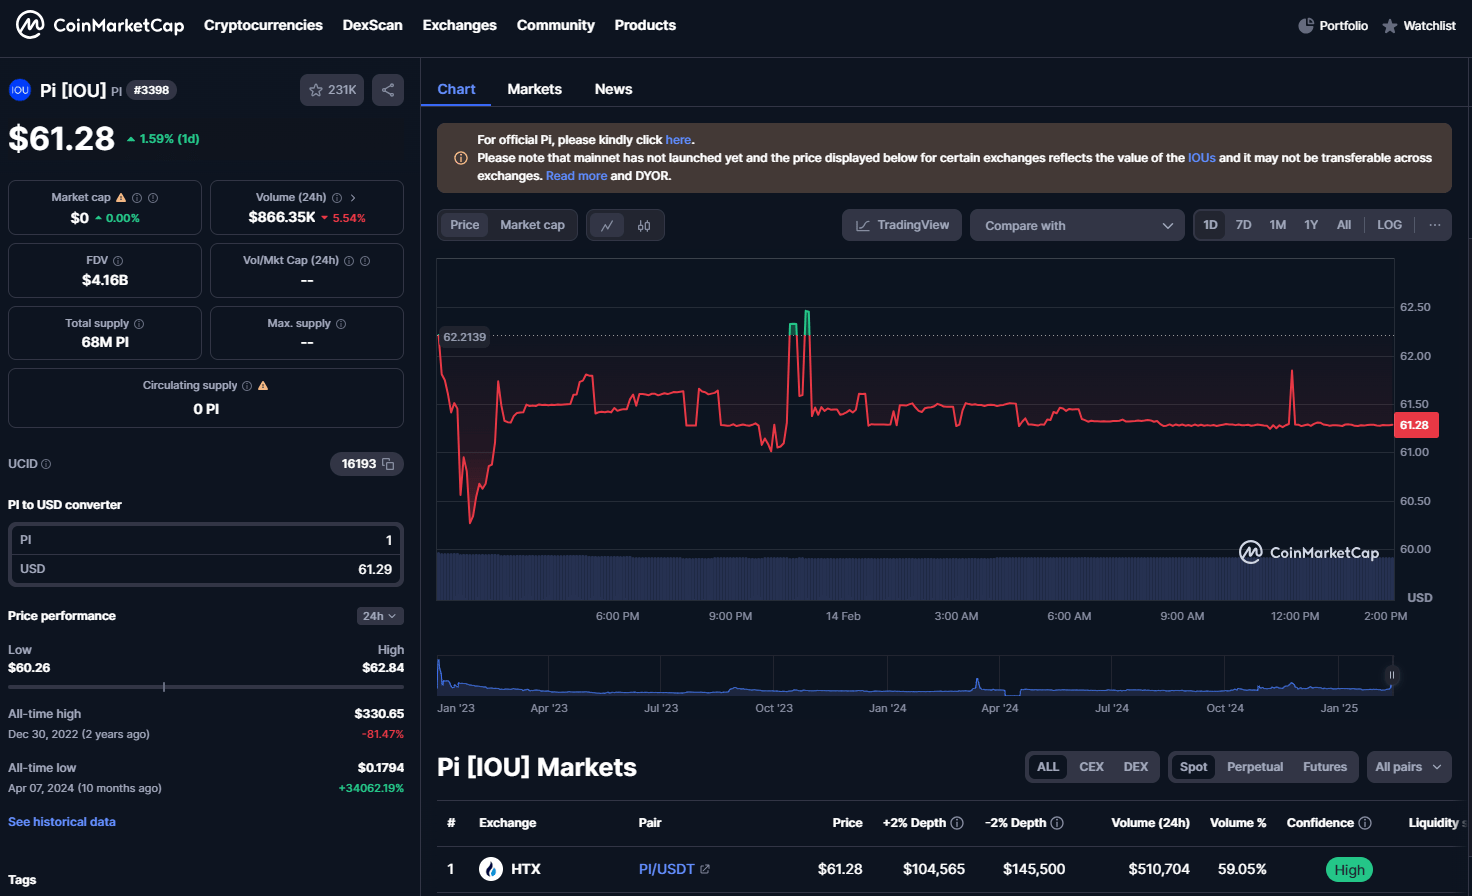
Task: Select 7D chart range
Action: coord(1243,225)
